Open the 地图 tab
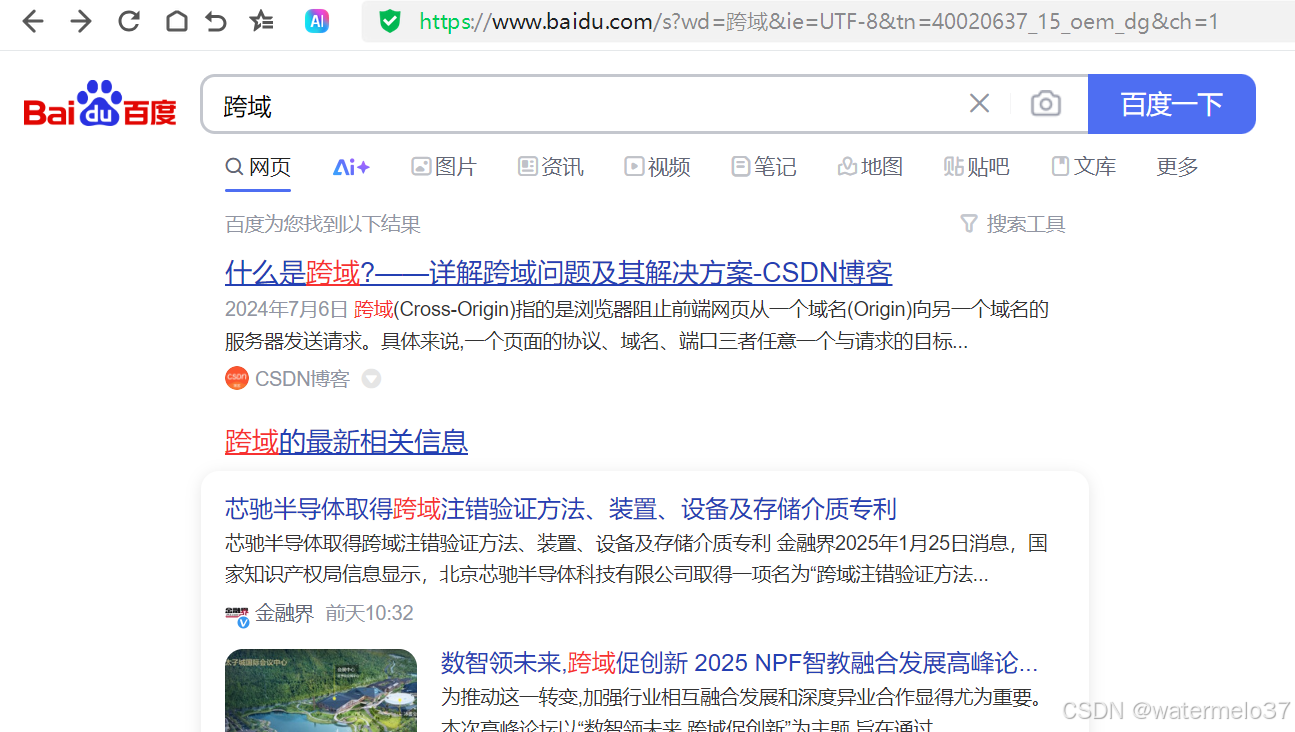The height and width of the screenshot is (732, 1295). [870, 167]
